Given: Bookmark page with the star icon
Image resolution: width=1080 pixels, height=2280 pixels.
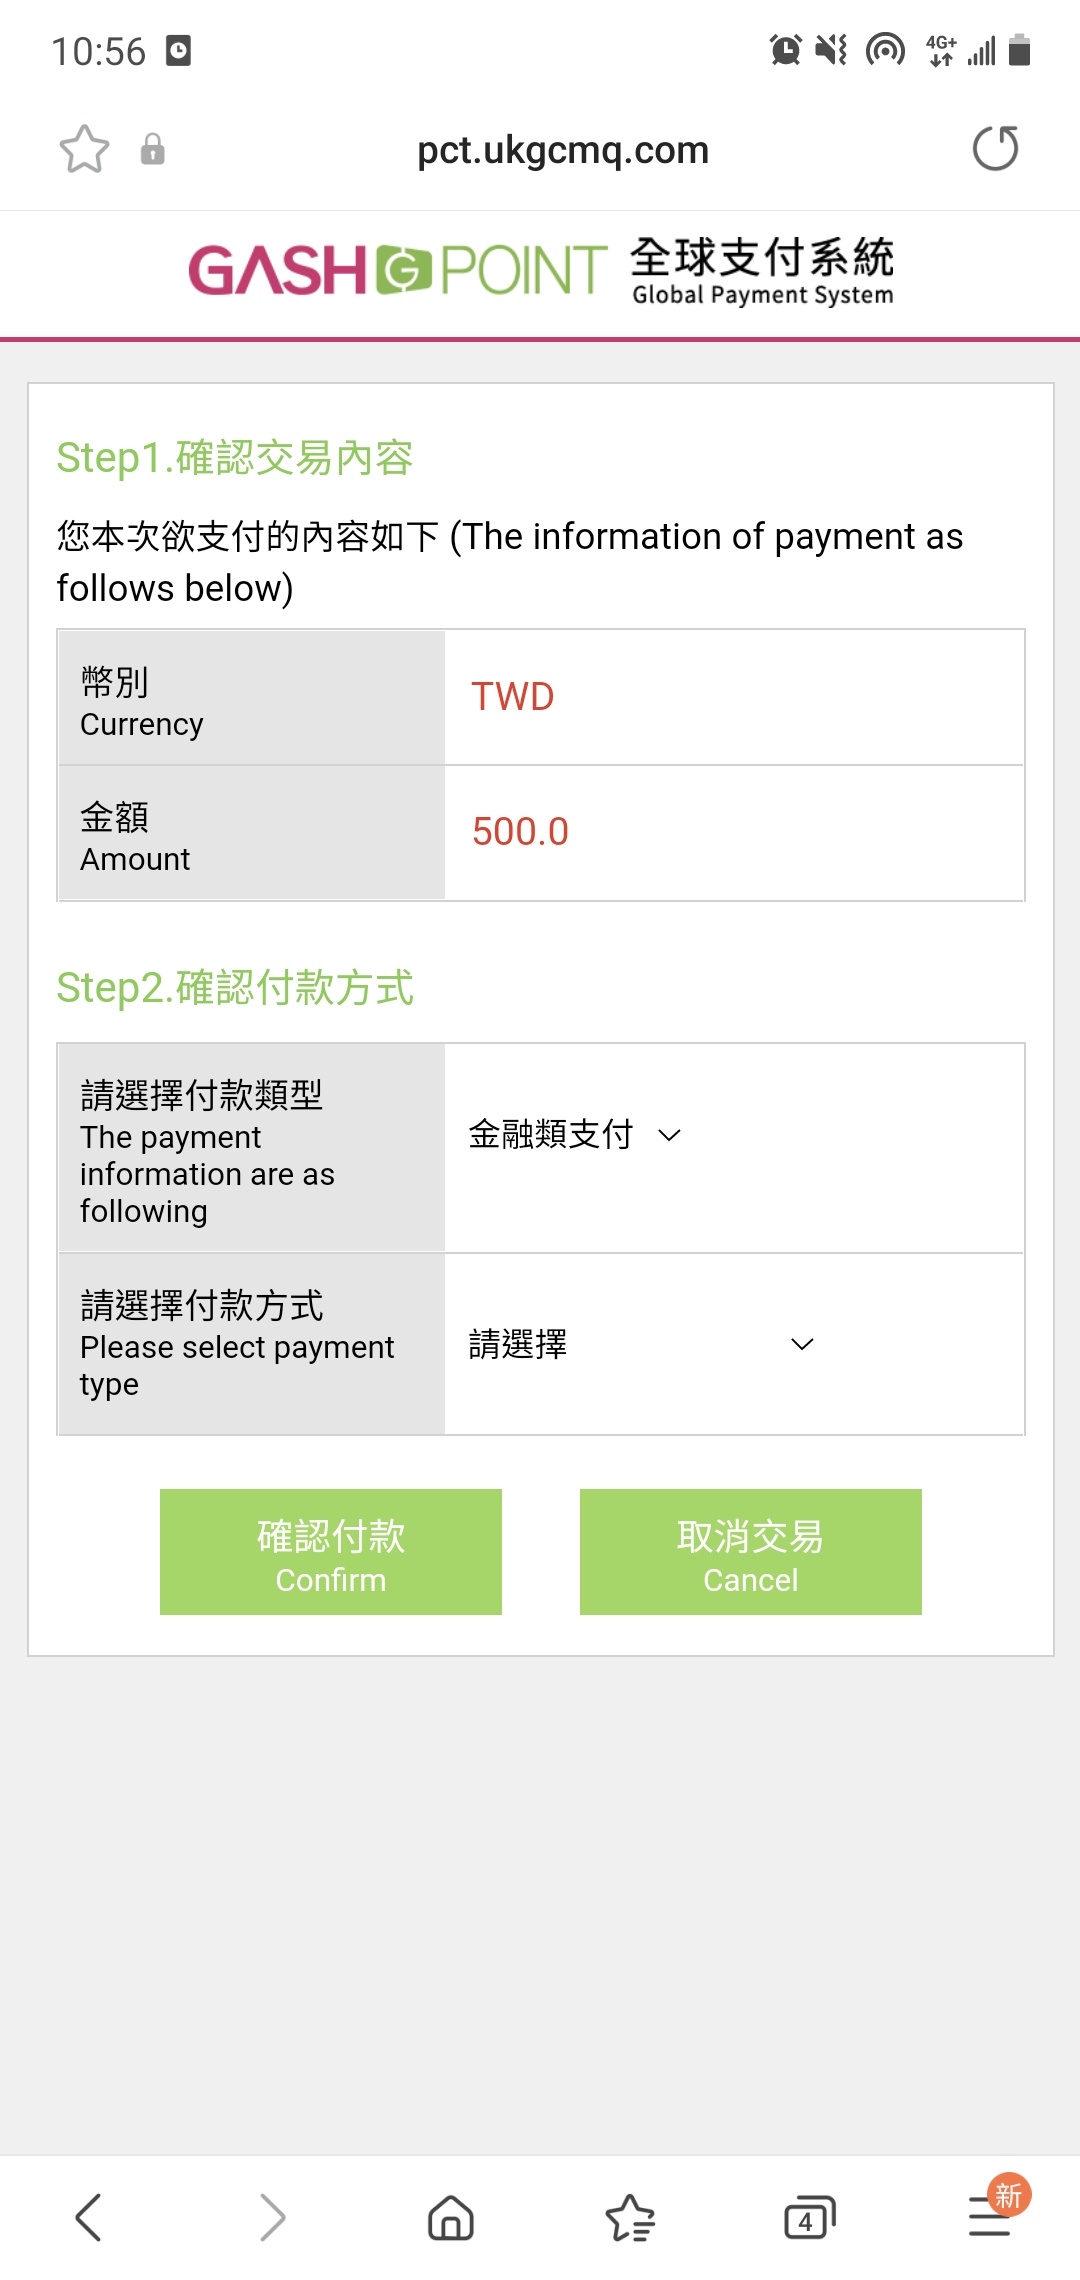Looking at the screenshot, I should tap(84, 150).
